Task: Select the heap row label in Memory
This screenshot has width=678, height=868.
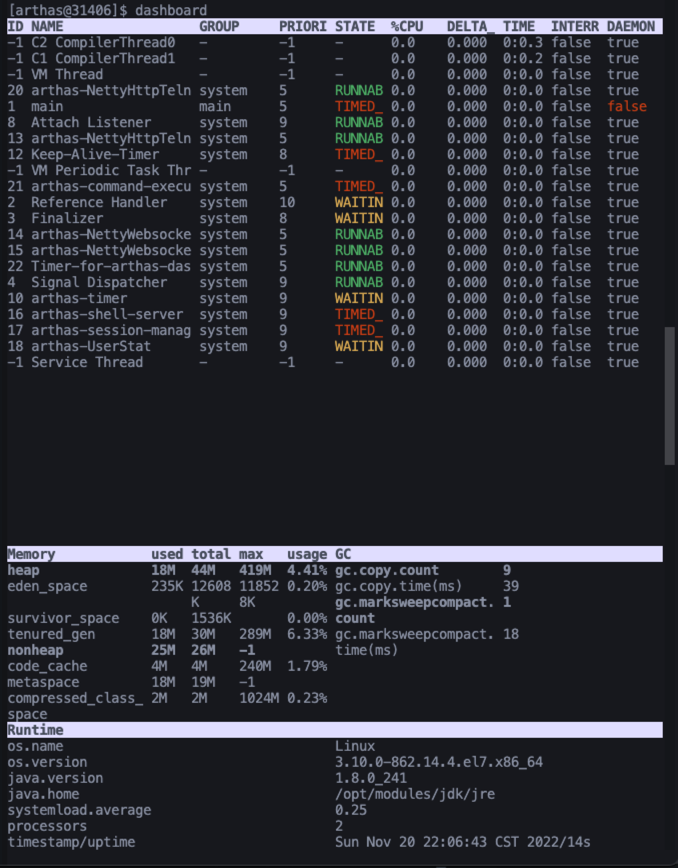Action: click(24, 570)
